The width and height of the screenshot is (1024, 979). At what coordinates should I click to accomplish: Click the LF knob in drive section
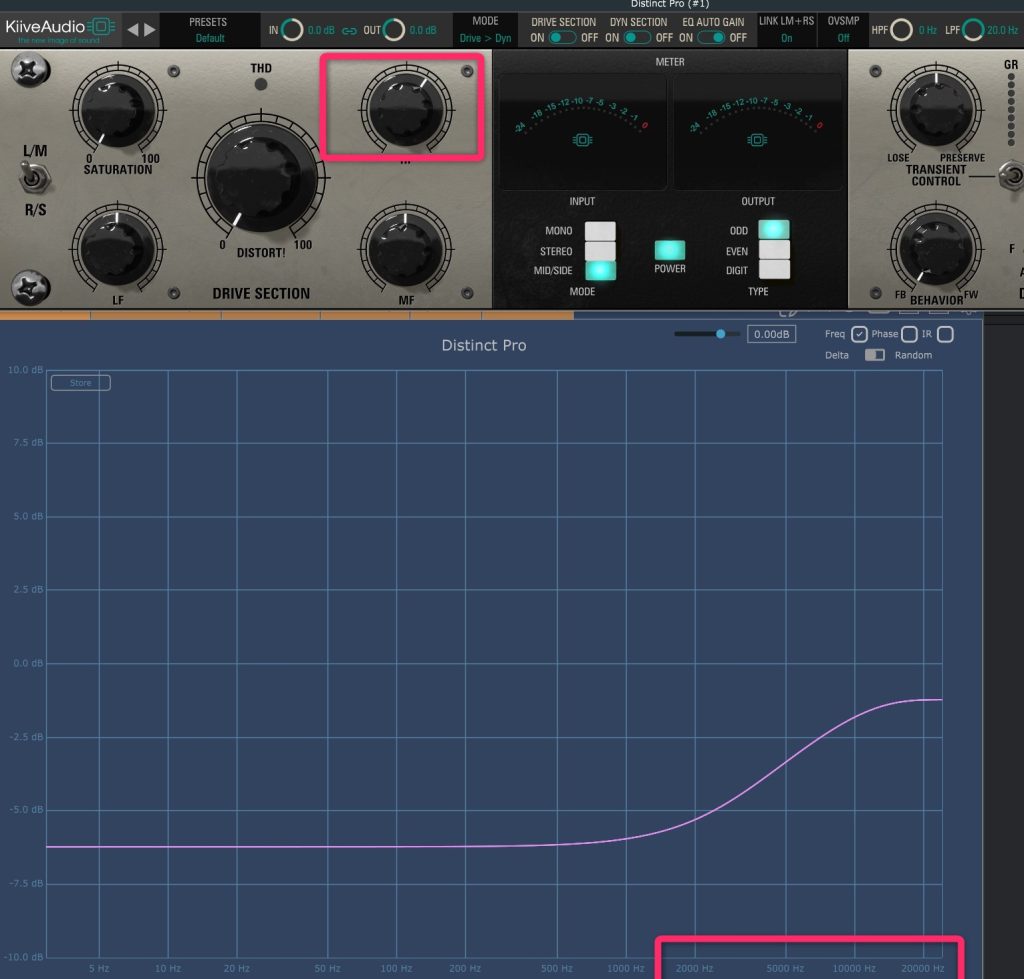[118, 246]
